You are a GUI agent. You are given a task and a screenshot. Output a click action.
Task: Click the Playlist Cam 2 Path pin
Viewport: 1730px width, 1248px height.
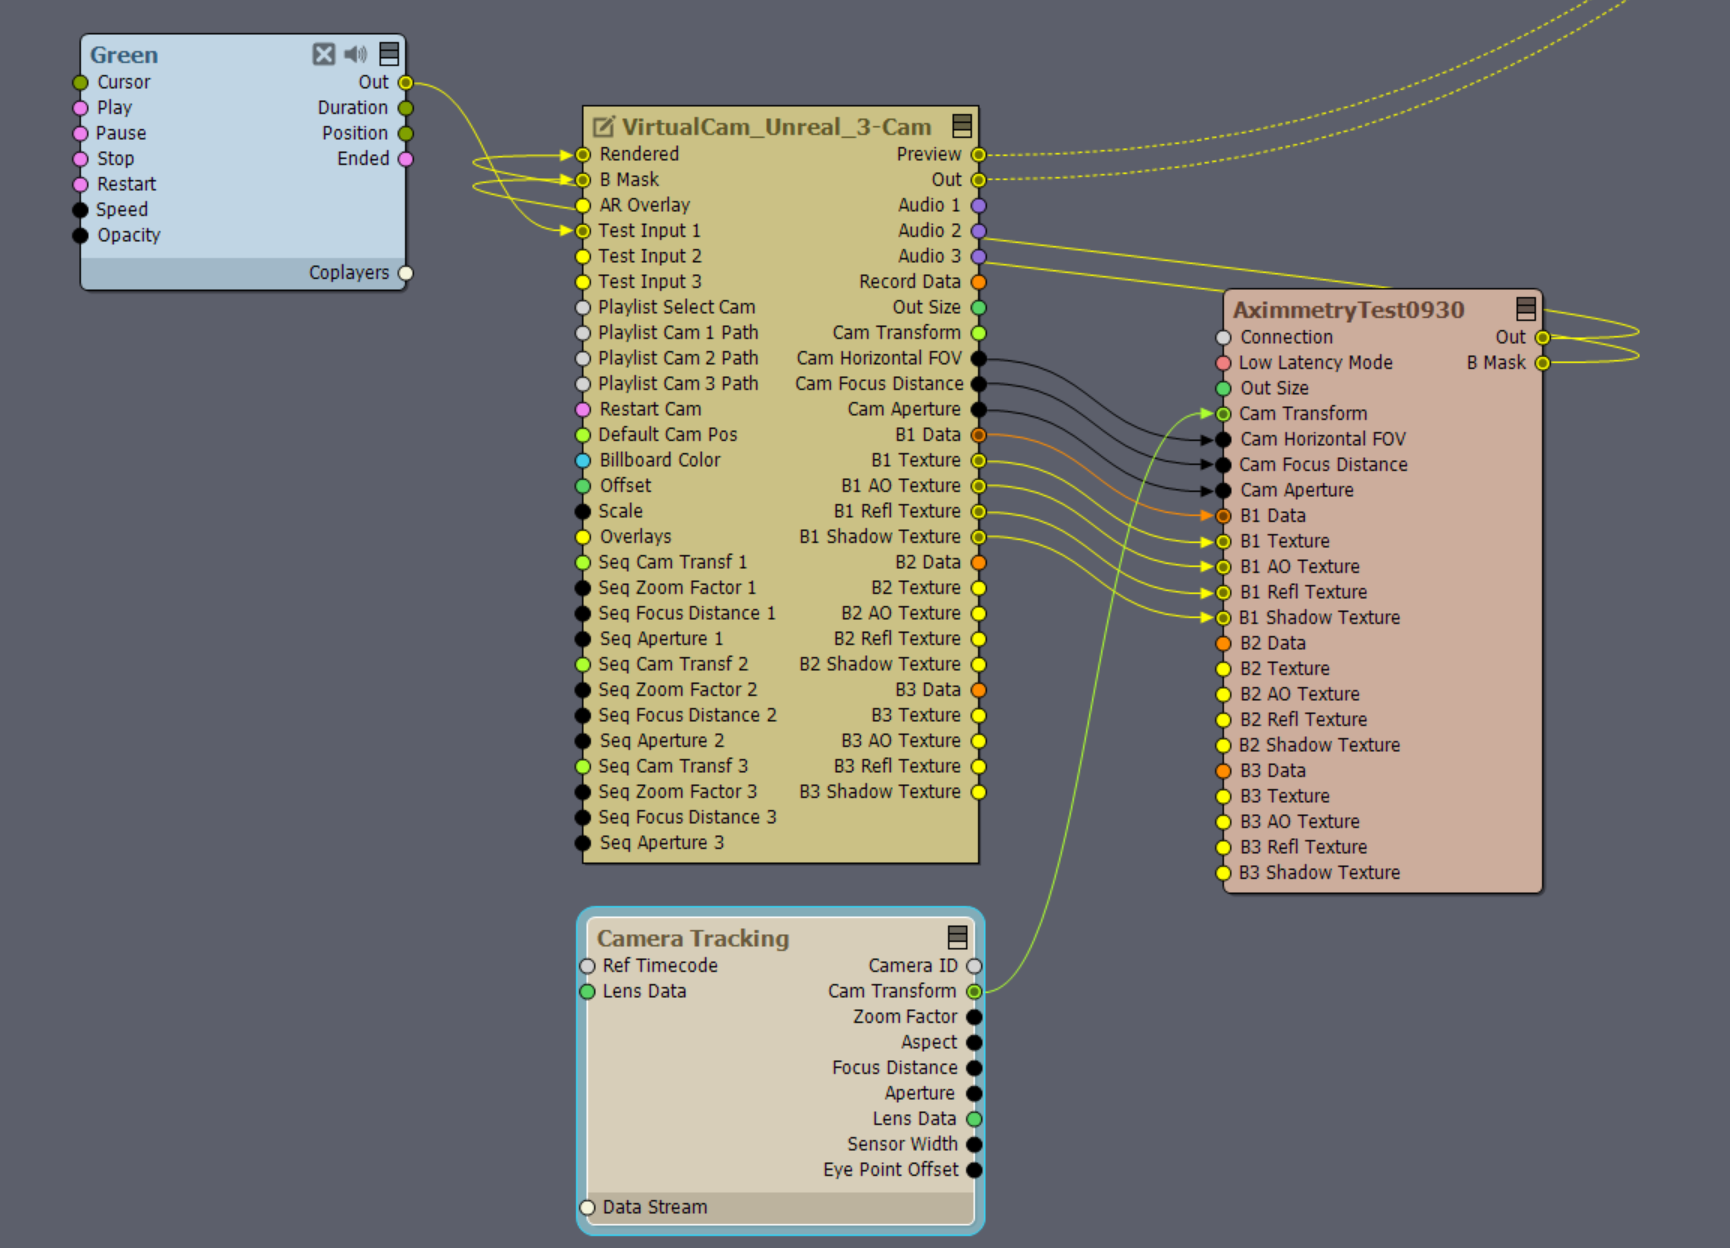click(583, 358)
